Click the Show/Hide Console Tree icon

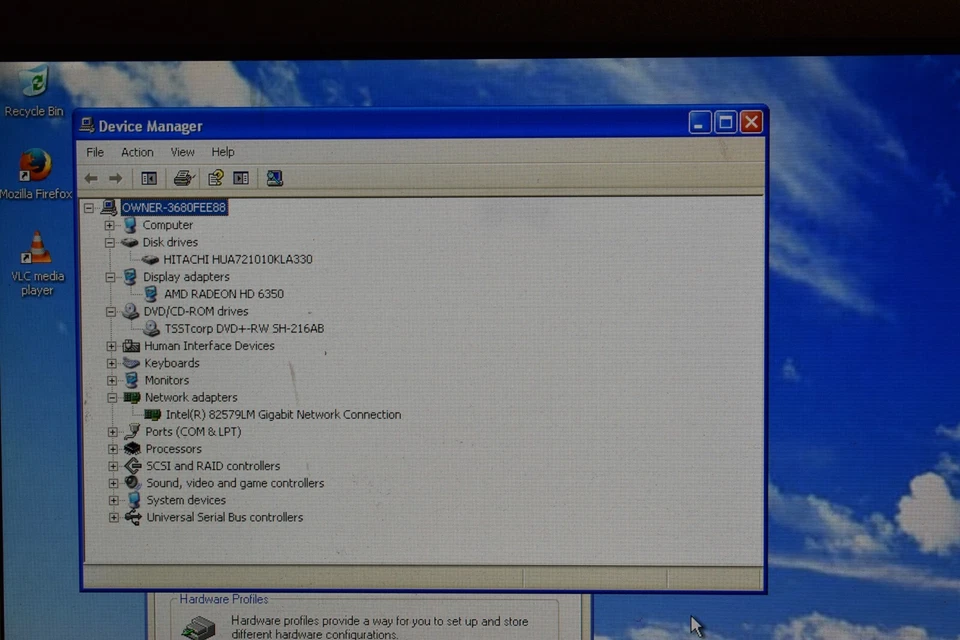tap(148, 177)
